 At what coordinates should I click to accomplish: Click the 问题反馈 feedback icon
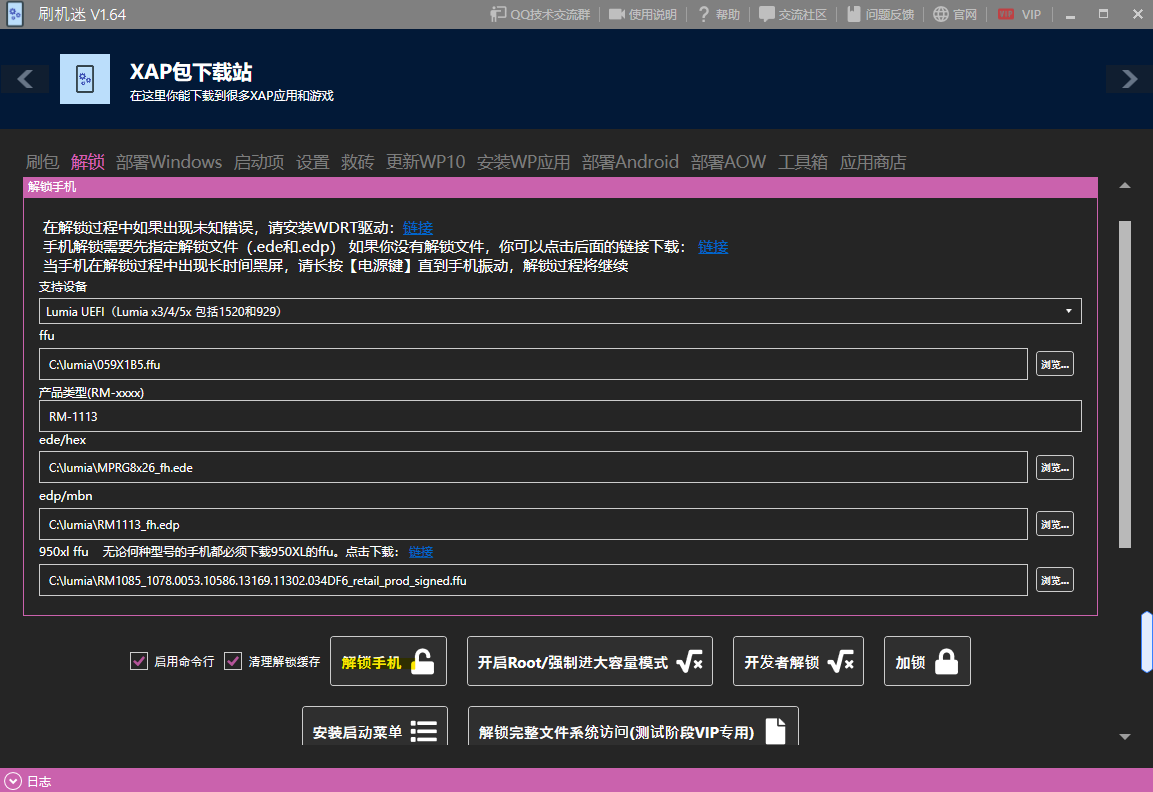coord(853,14)
